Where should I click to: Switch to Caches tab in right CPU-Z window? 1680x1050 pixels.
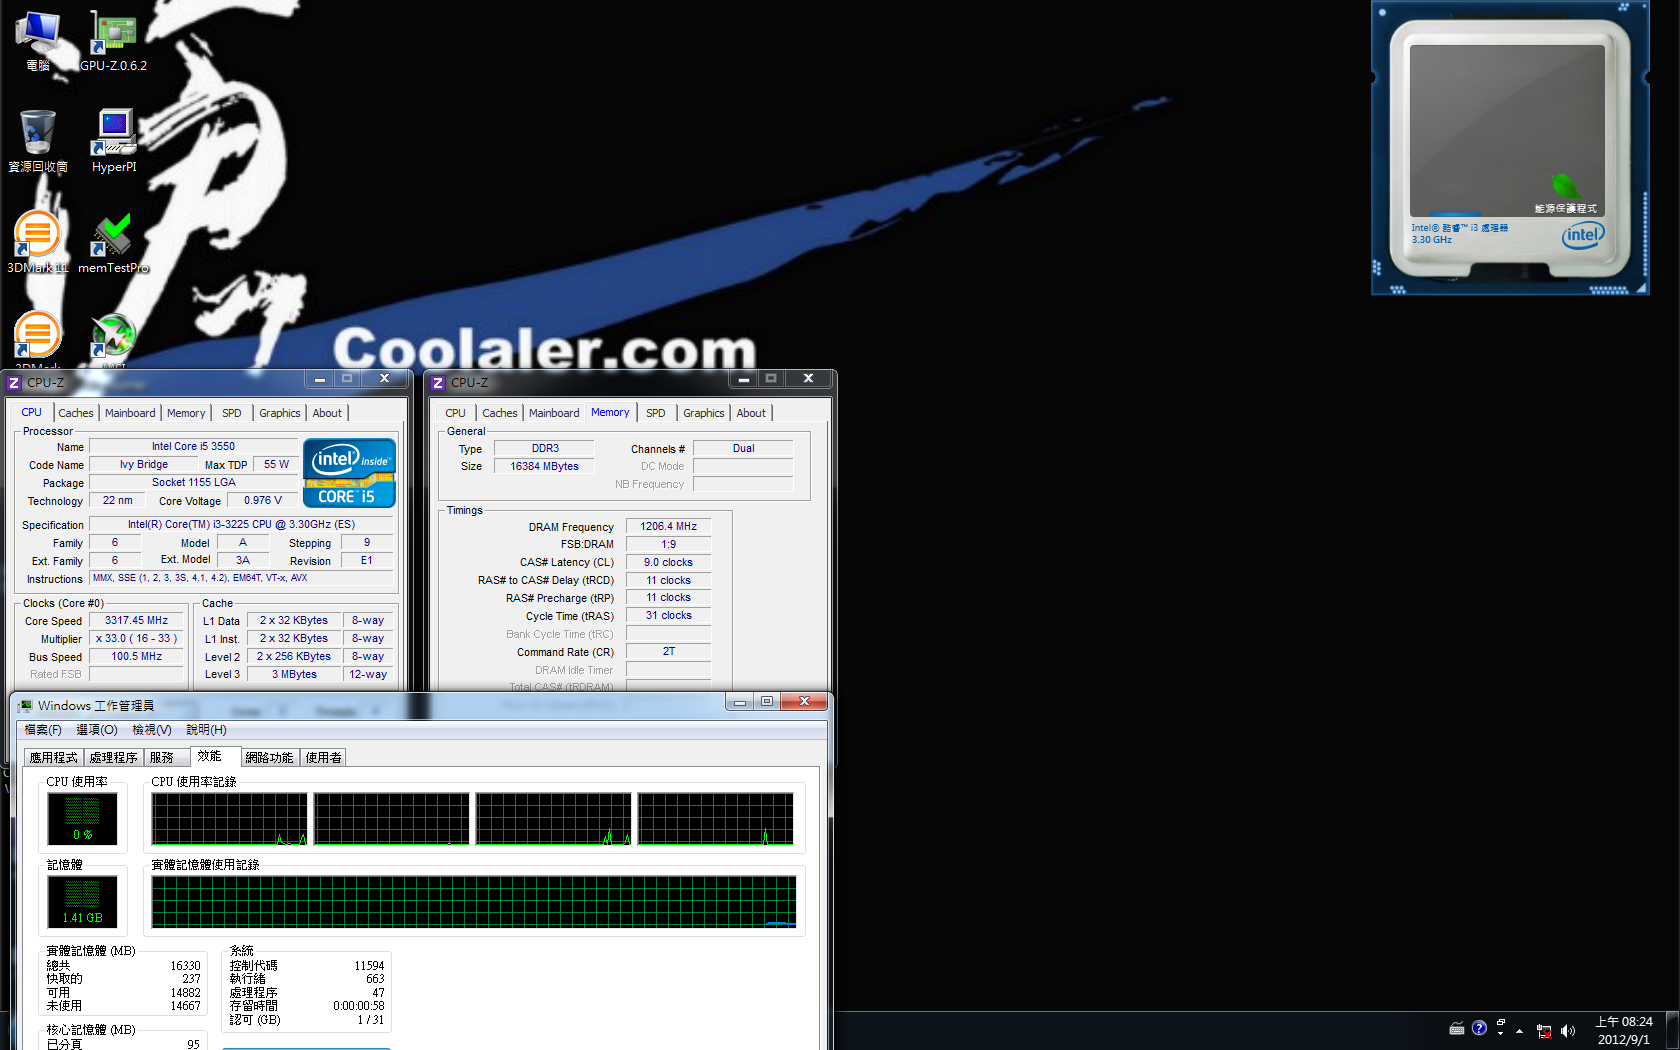pyautogui.click(x=500, y=413)
